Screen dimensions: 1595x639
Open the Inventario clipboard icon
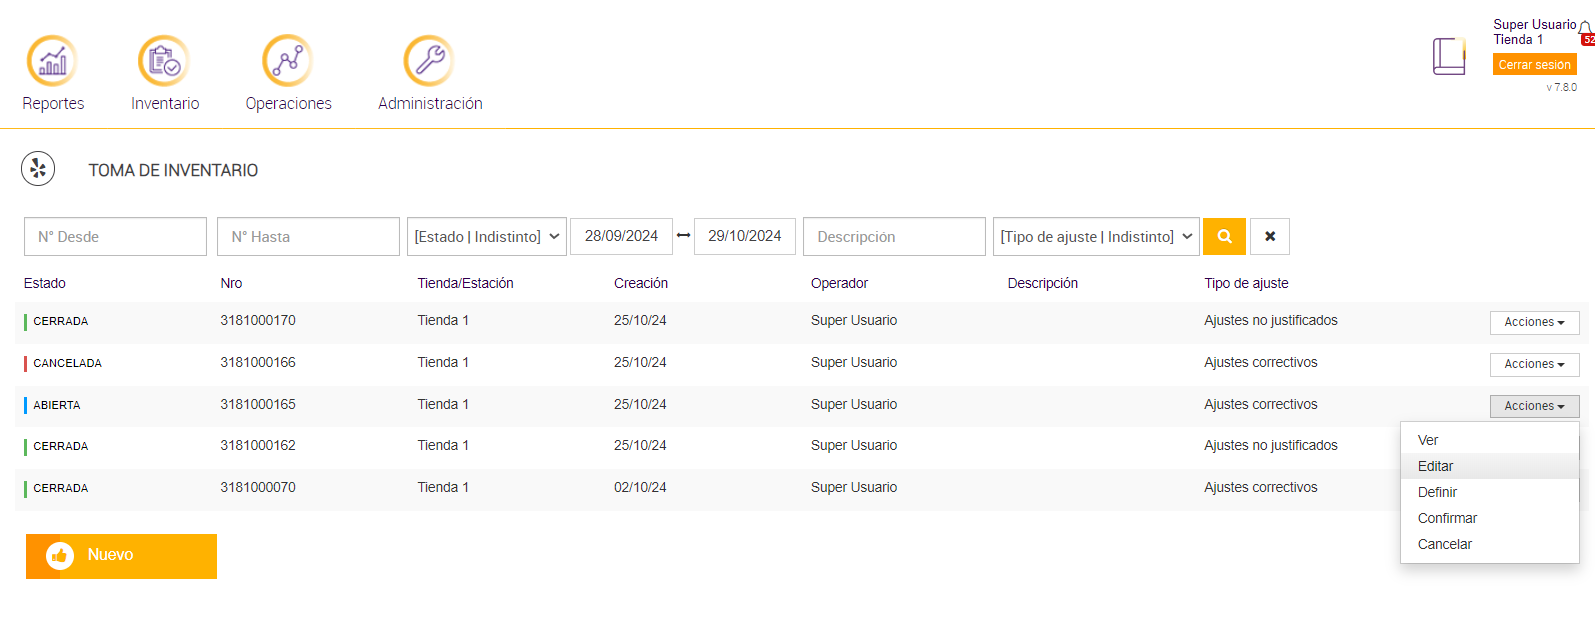[164, 61]
